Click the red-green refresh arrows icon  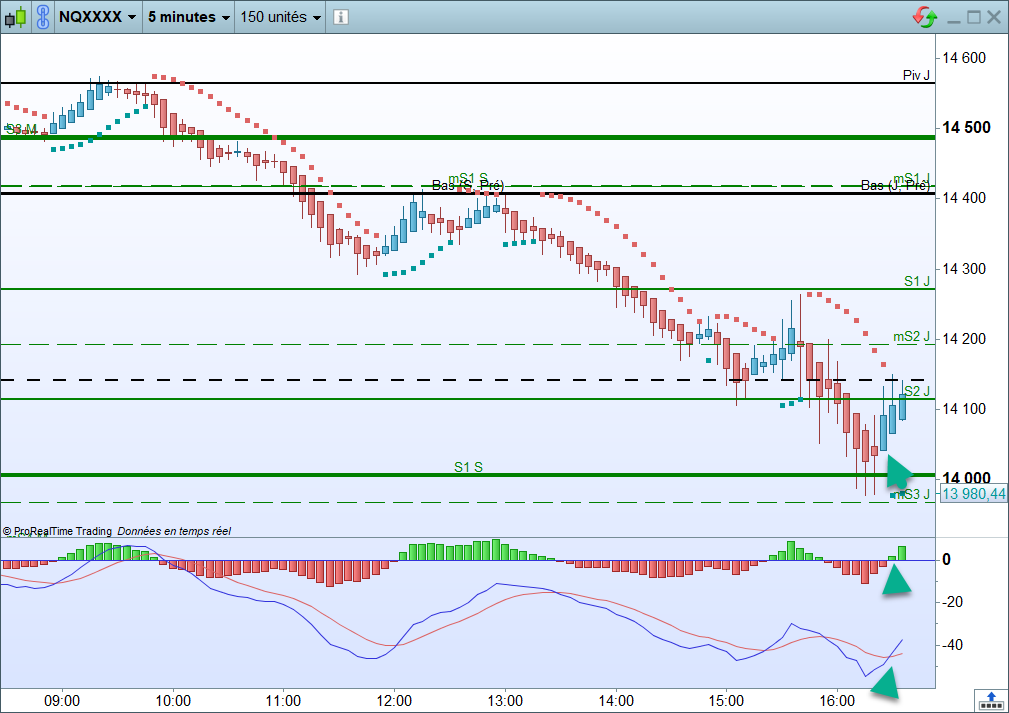tap(925, 17)
